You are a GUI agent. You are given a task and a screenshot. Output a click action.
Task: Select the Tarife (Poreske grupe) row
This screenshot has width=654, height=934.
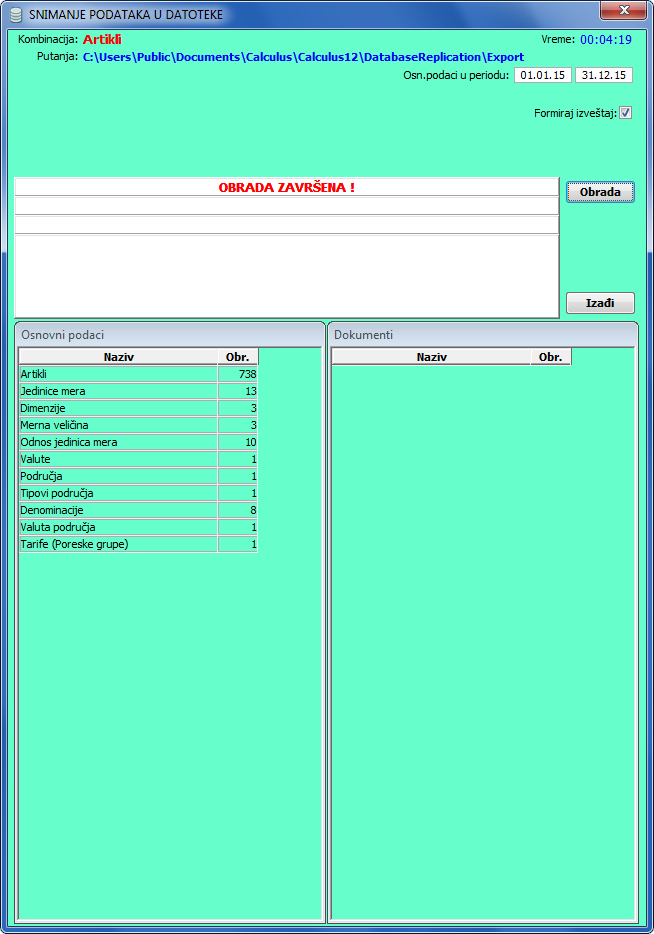118,544
